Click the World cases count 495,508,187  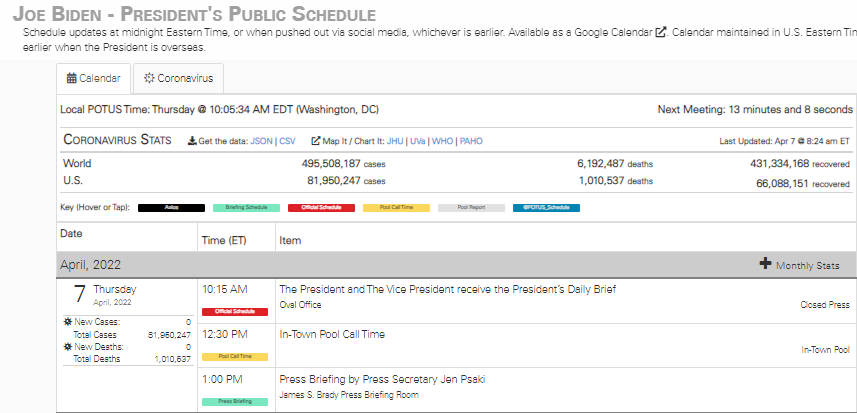tap(331, 163)
